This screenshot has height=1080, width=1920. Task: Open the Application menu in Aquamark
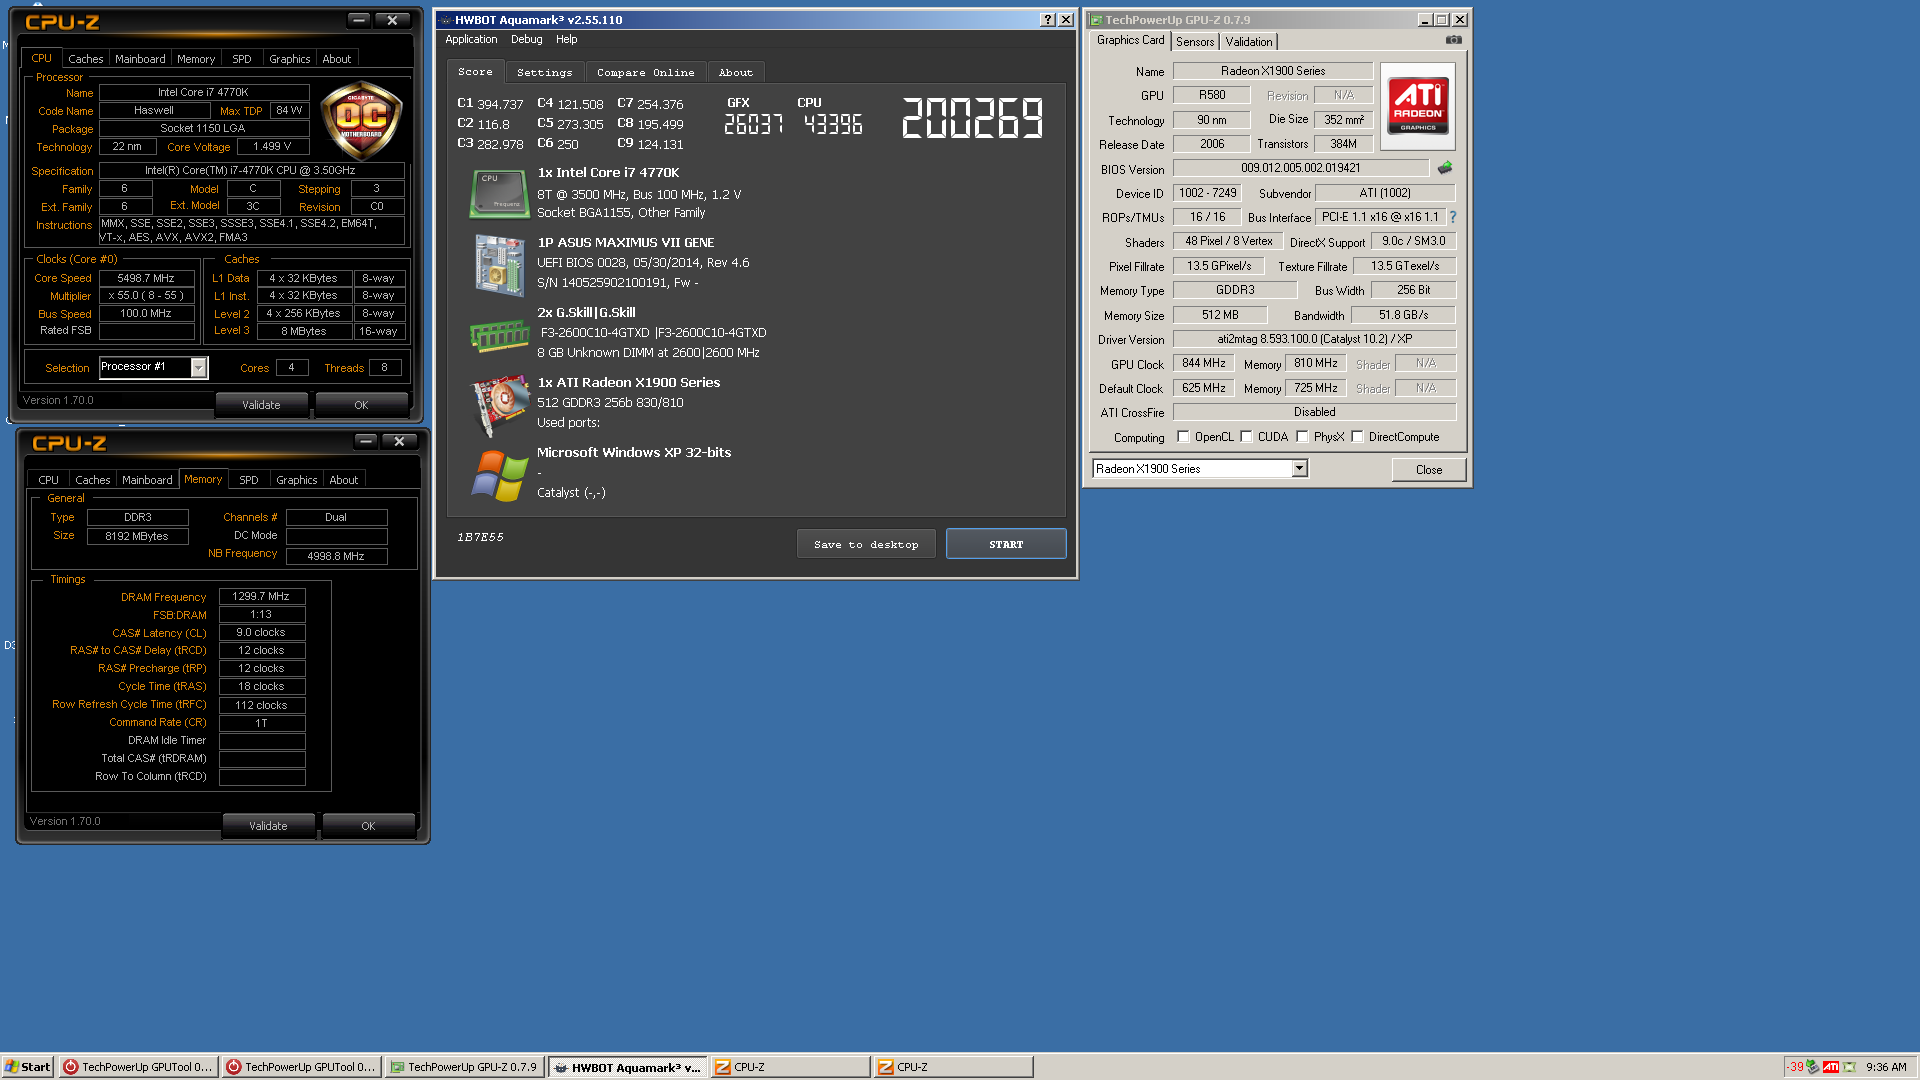tap(471, 40)
